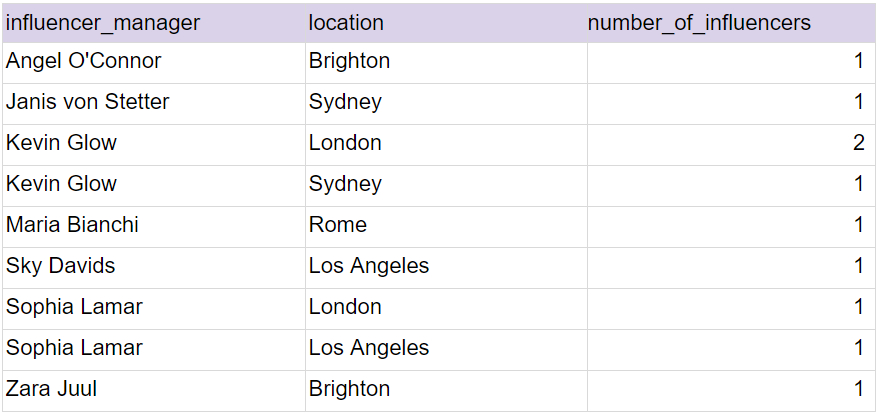Click Los Angeles in Sky Davids' row
877x415 pixels.
coord(369,266)
